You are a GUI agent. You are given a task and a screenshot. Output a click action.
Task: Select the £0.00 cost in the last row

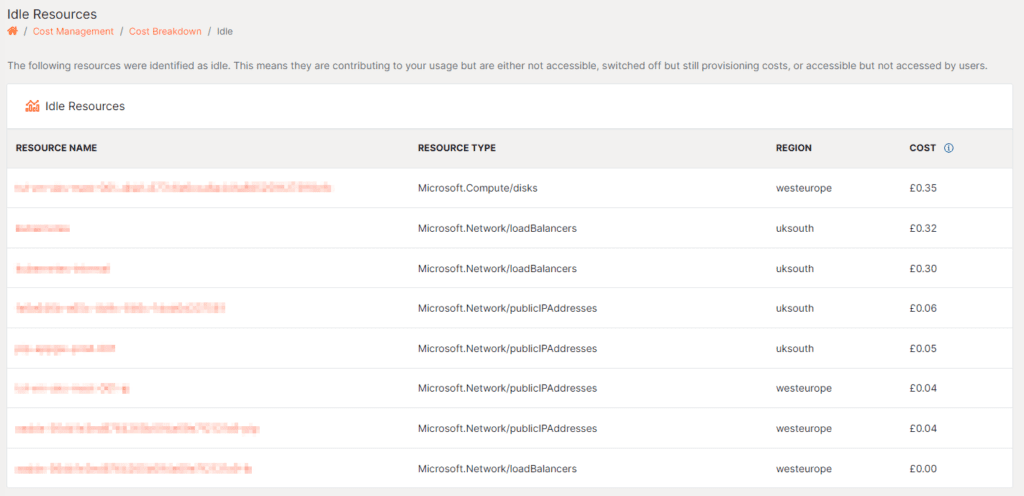click(922, 468)
